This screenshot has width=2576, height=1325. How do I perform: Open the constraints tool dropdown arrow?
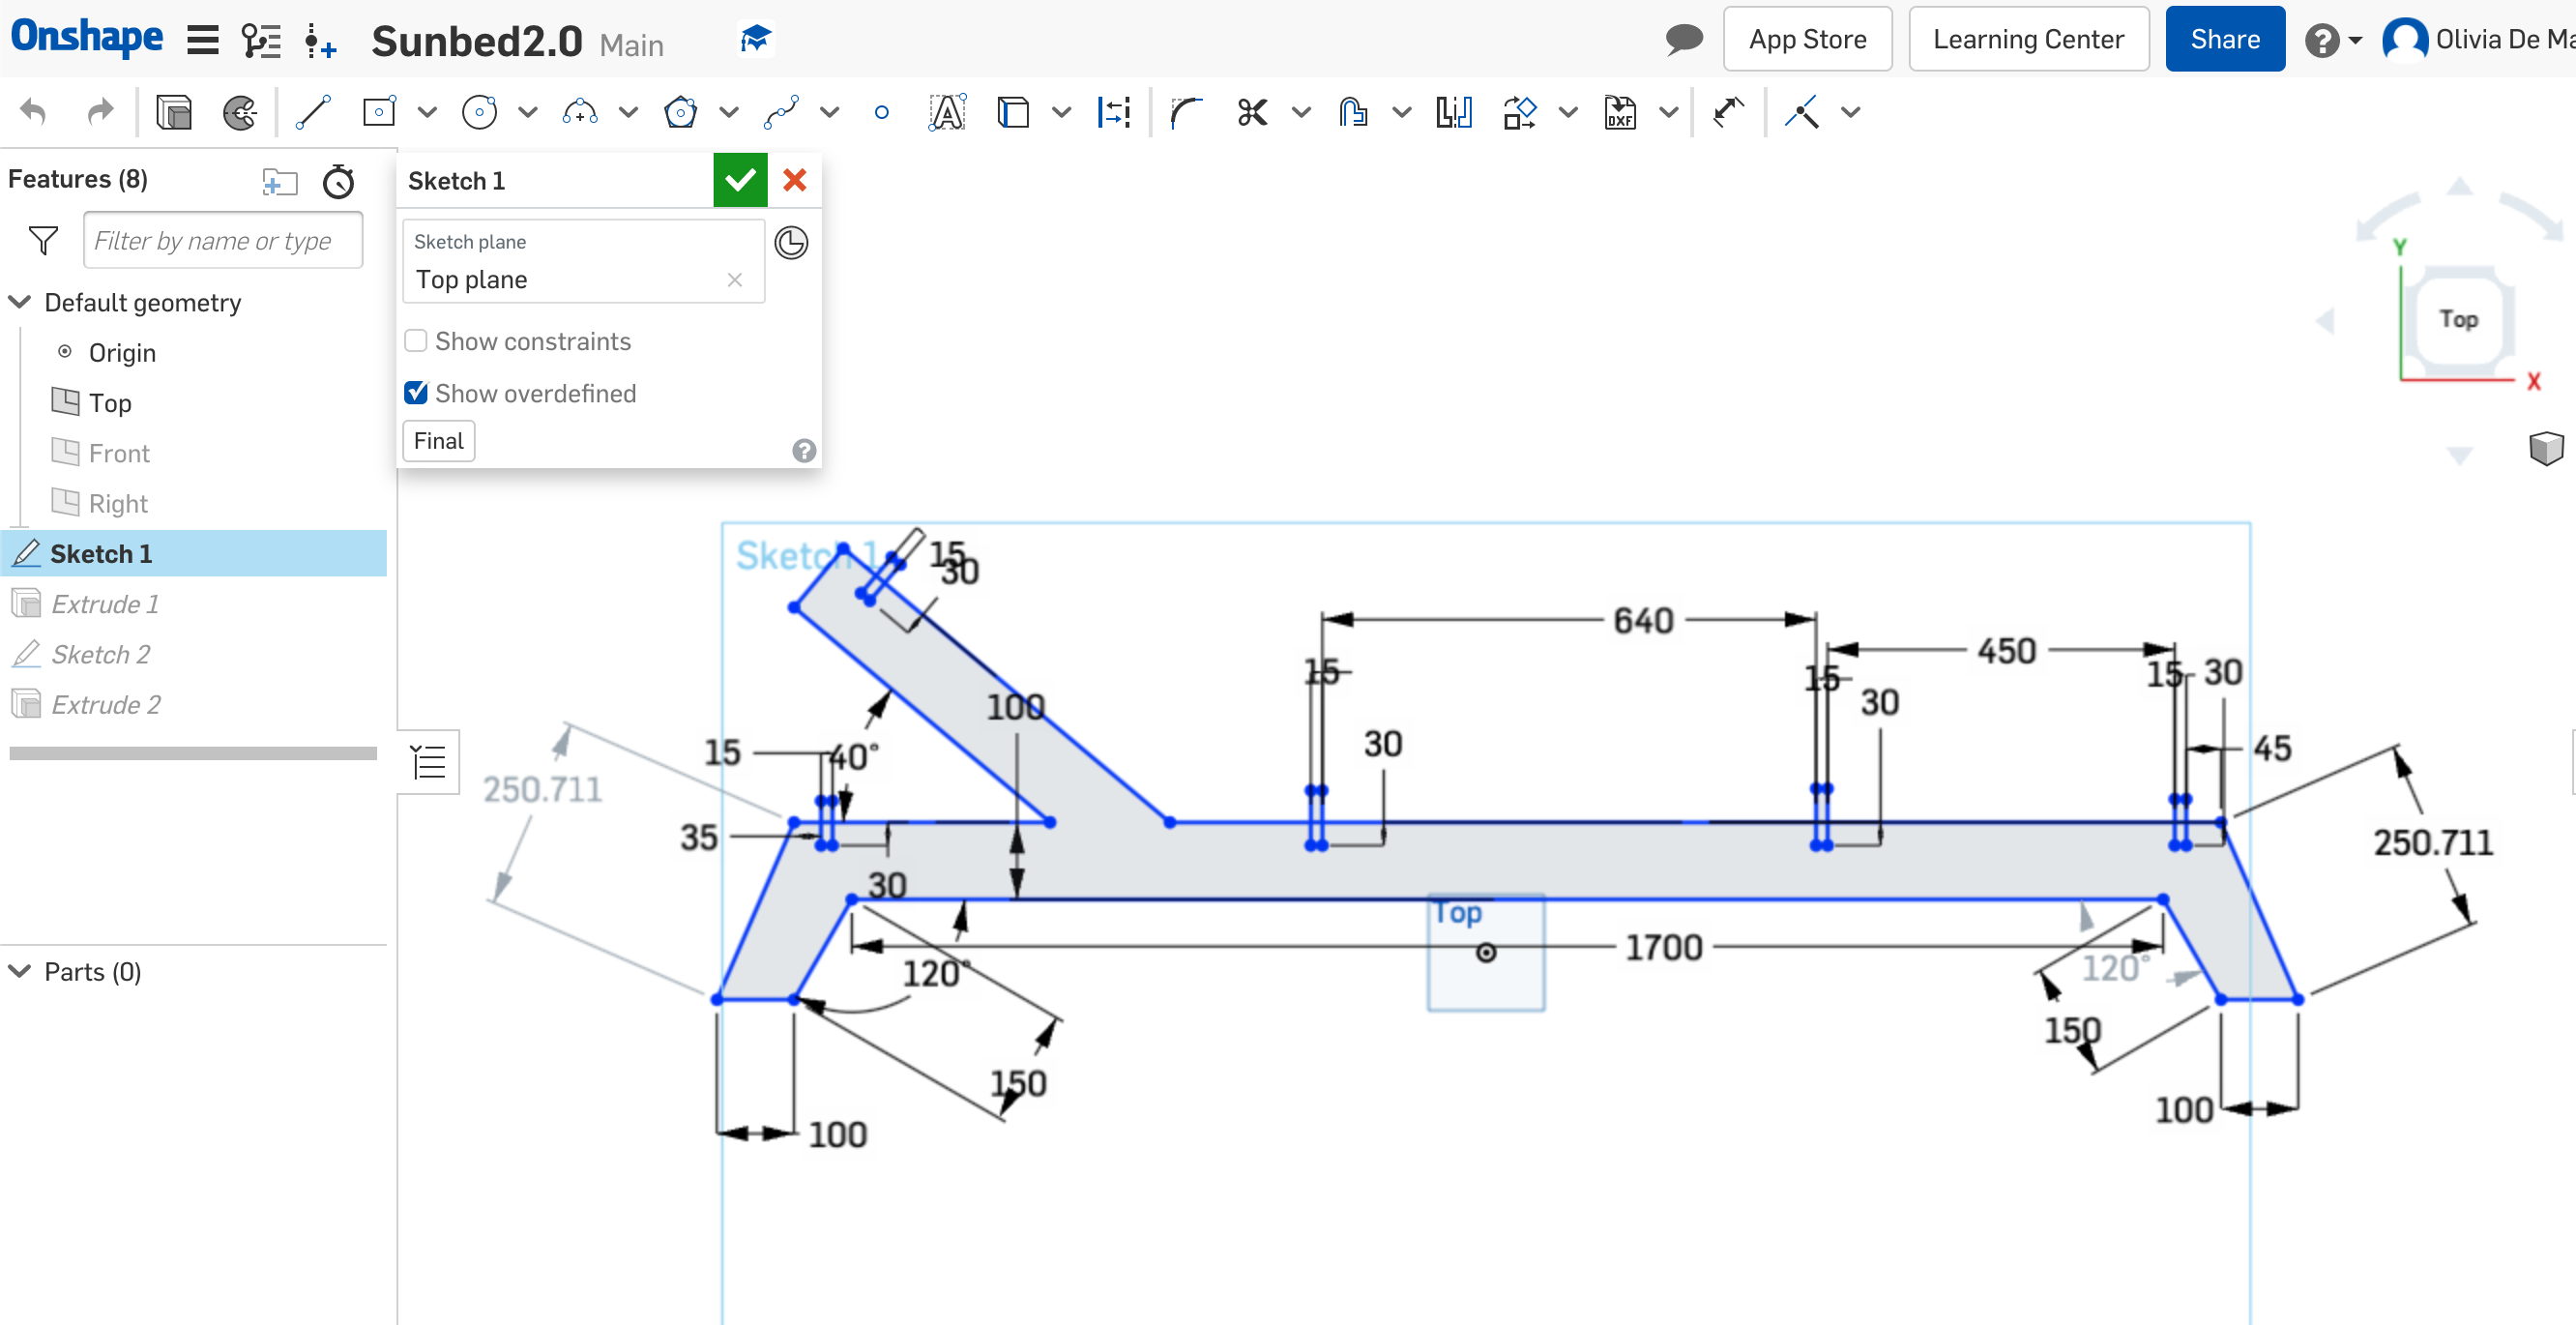click(1851, 112)
